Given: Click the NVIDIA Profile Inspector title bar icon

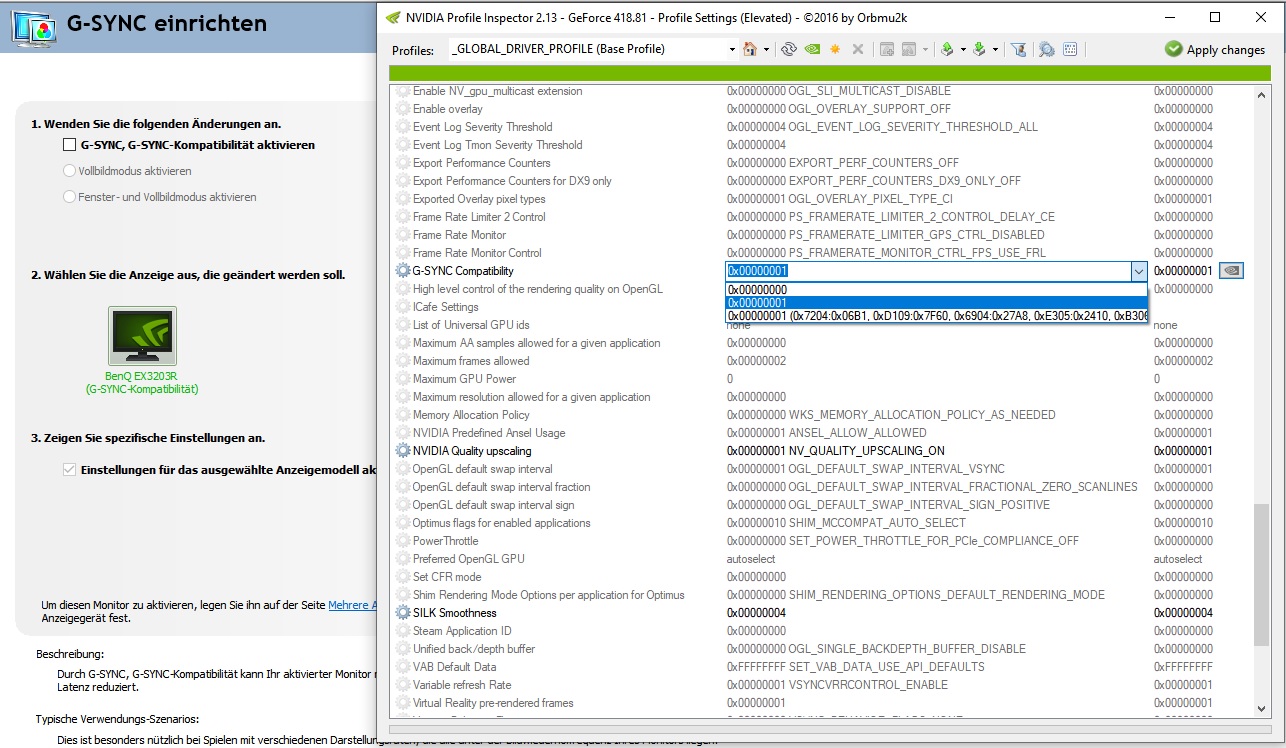Looking at the screenshot, I should (391, 17).
